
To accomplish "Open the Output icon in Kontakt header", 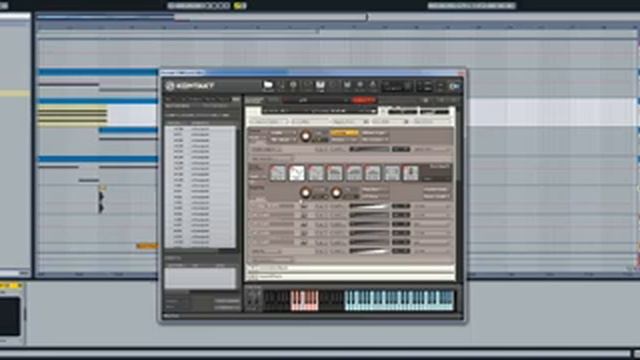I will [307, 86].
